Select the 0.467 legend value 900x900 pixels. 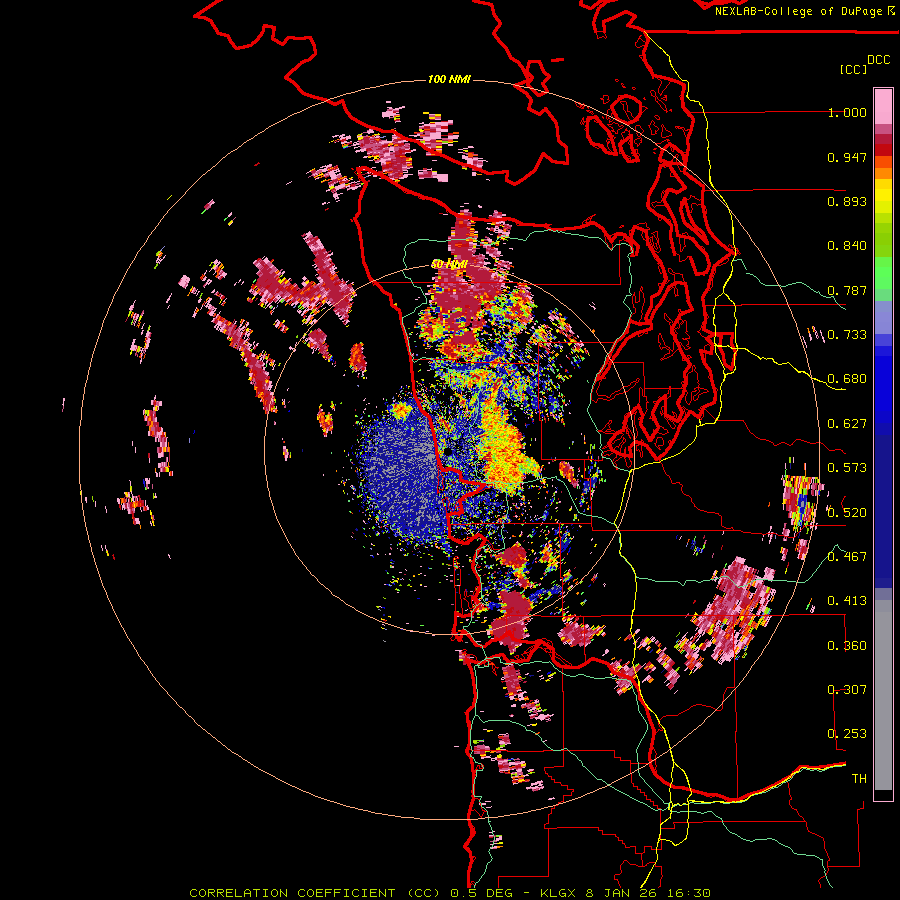click(x=847, y=557)
